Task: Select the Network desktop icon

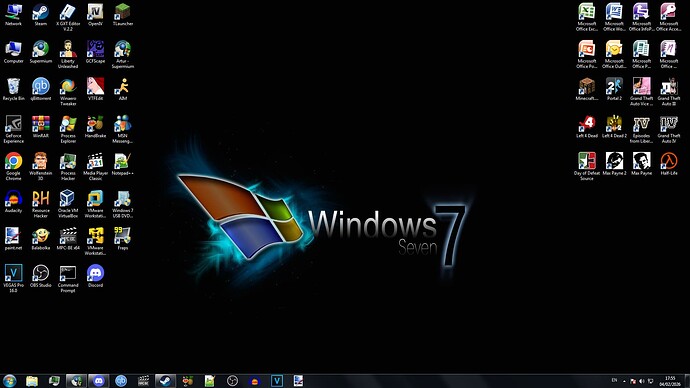Action: [13, 15]
